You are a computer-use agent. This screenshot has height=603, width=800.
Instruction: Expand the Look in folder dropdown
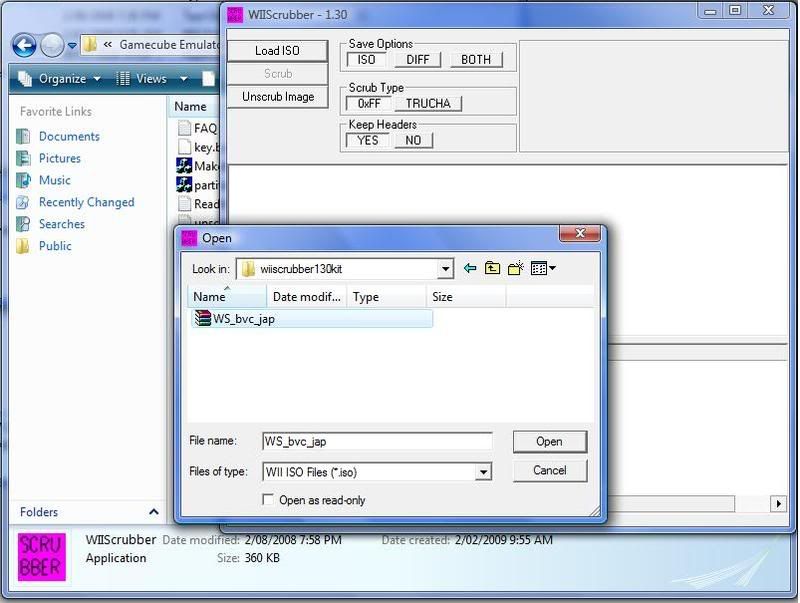click(x=445, y=269)
